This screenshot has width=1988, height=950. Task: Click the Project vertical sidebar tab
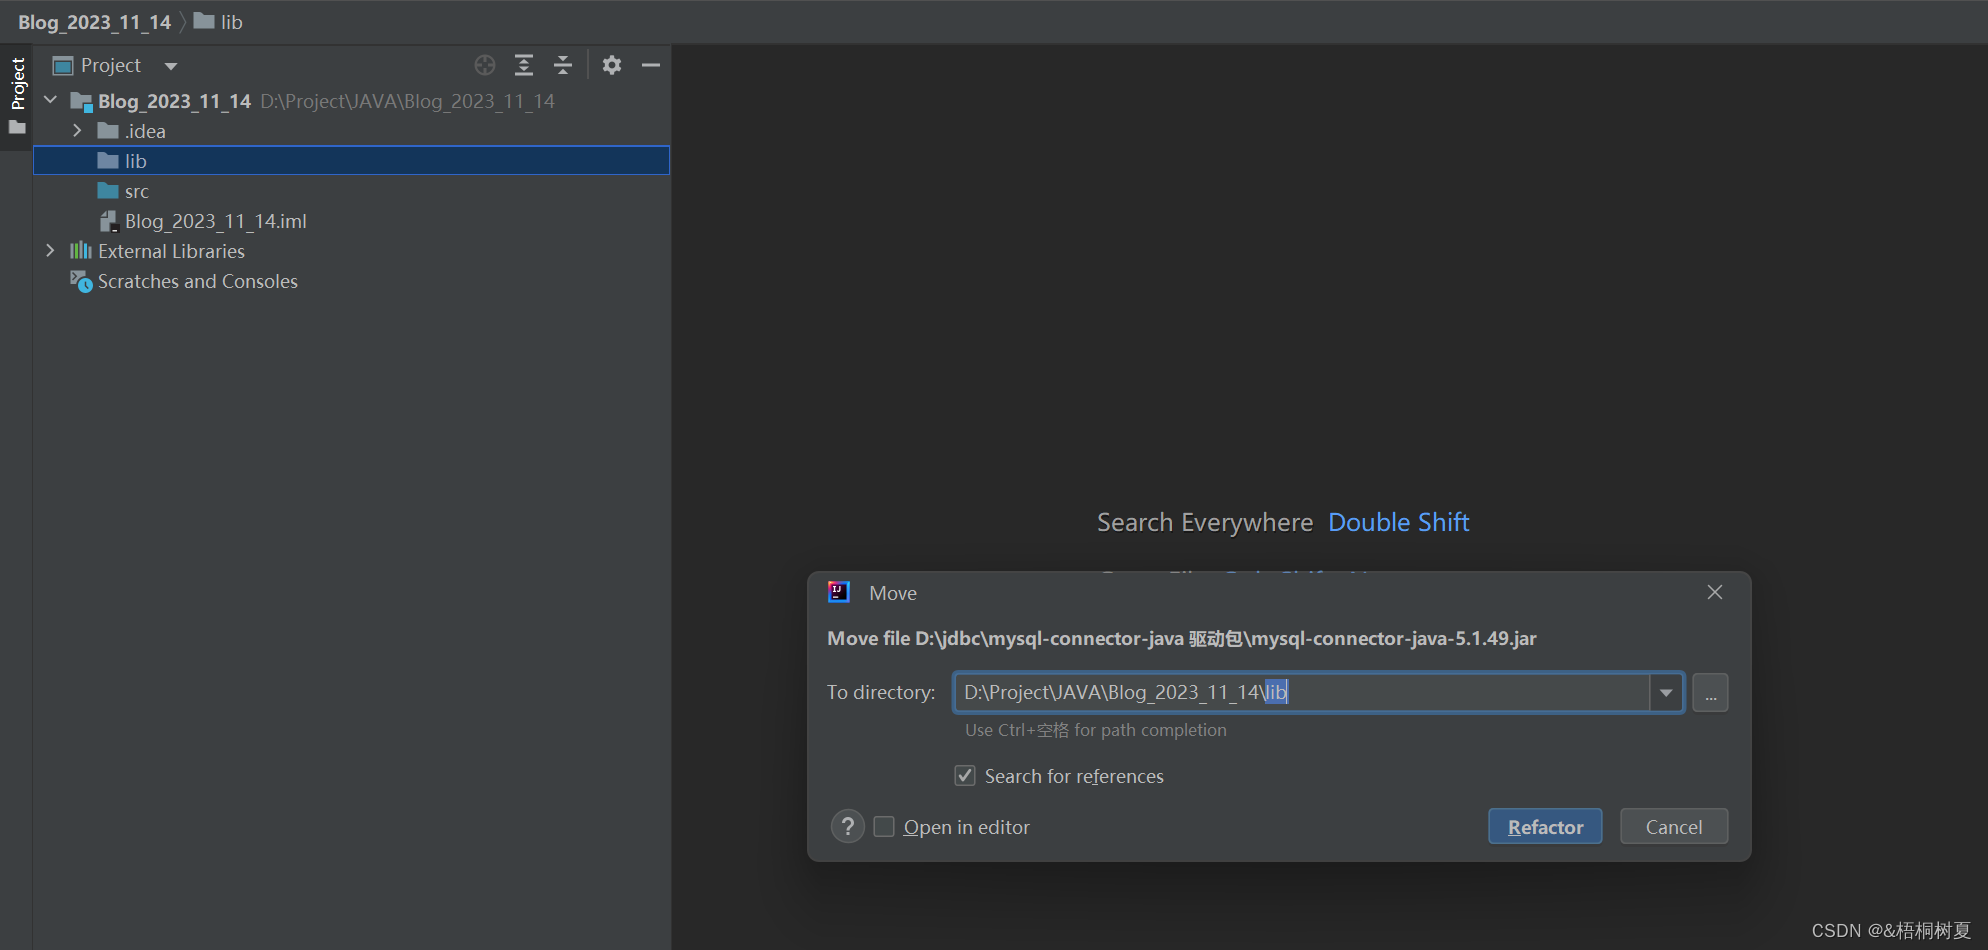pos(17,96)
